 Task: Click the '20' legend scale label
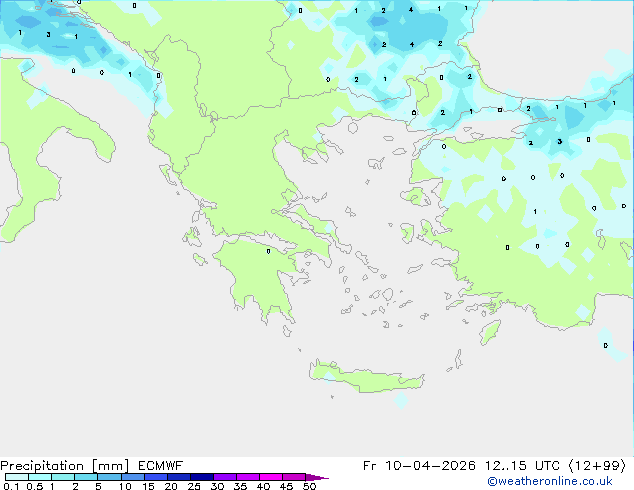click(171, 486)
